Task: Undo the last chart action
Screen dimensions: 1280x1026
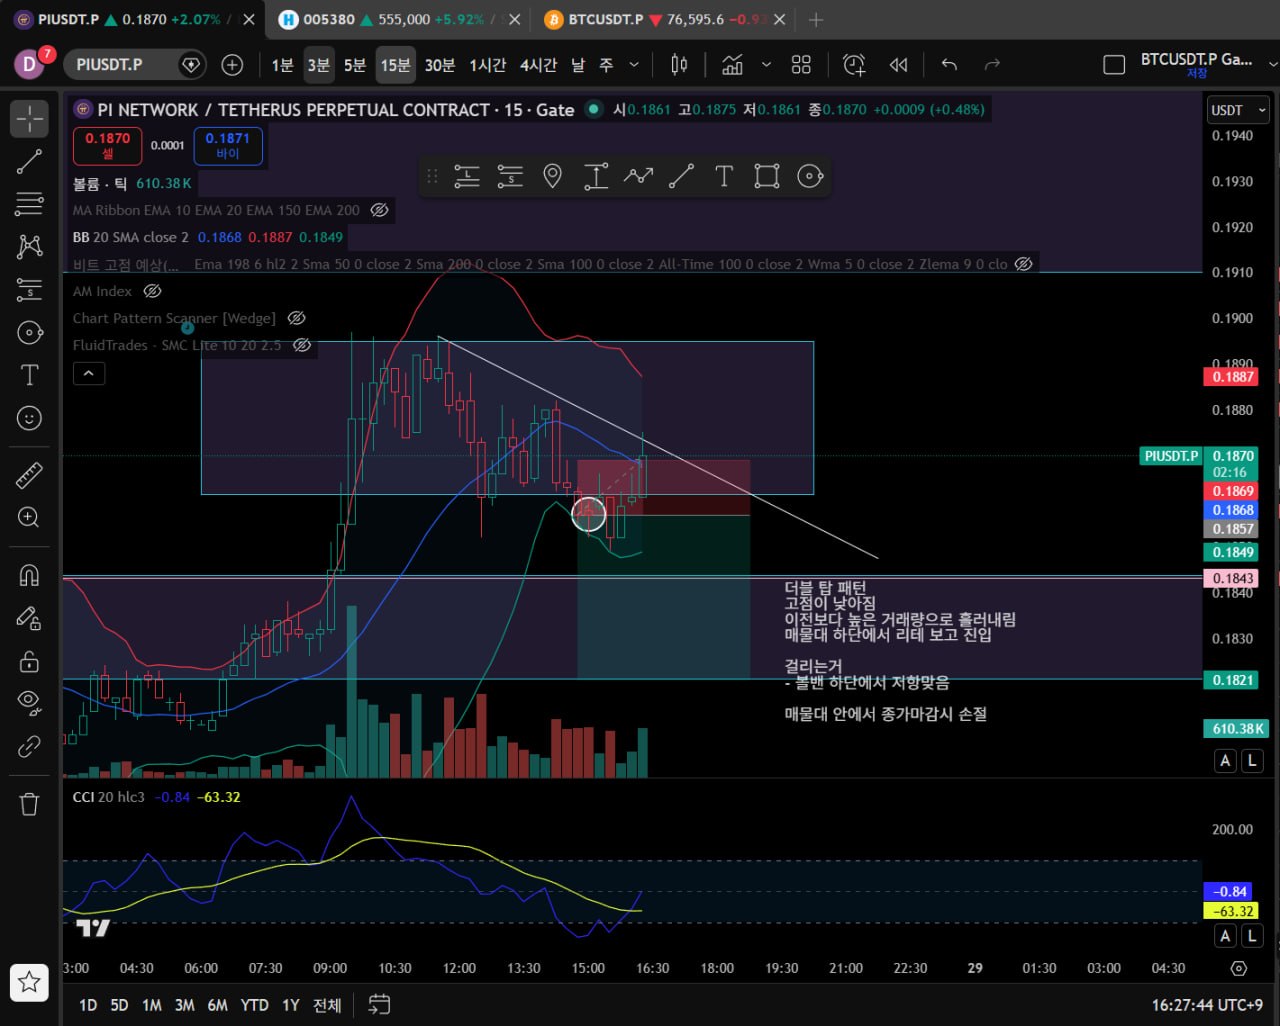Action: pos(949,65)
